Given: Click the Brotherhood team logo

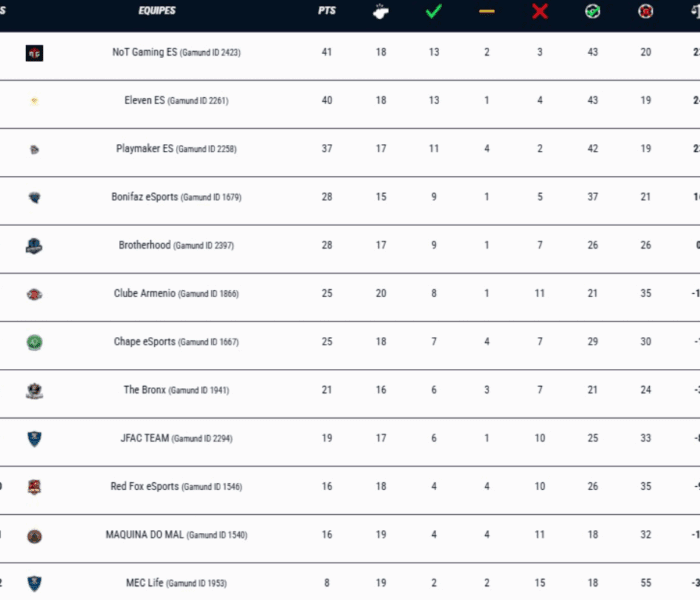Looking at the screenshot, I should pos(34,246).
